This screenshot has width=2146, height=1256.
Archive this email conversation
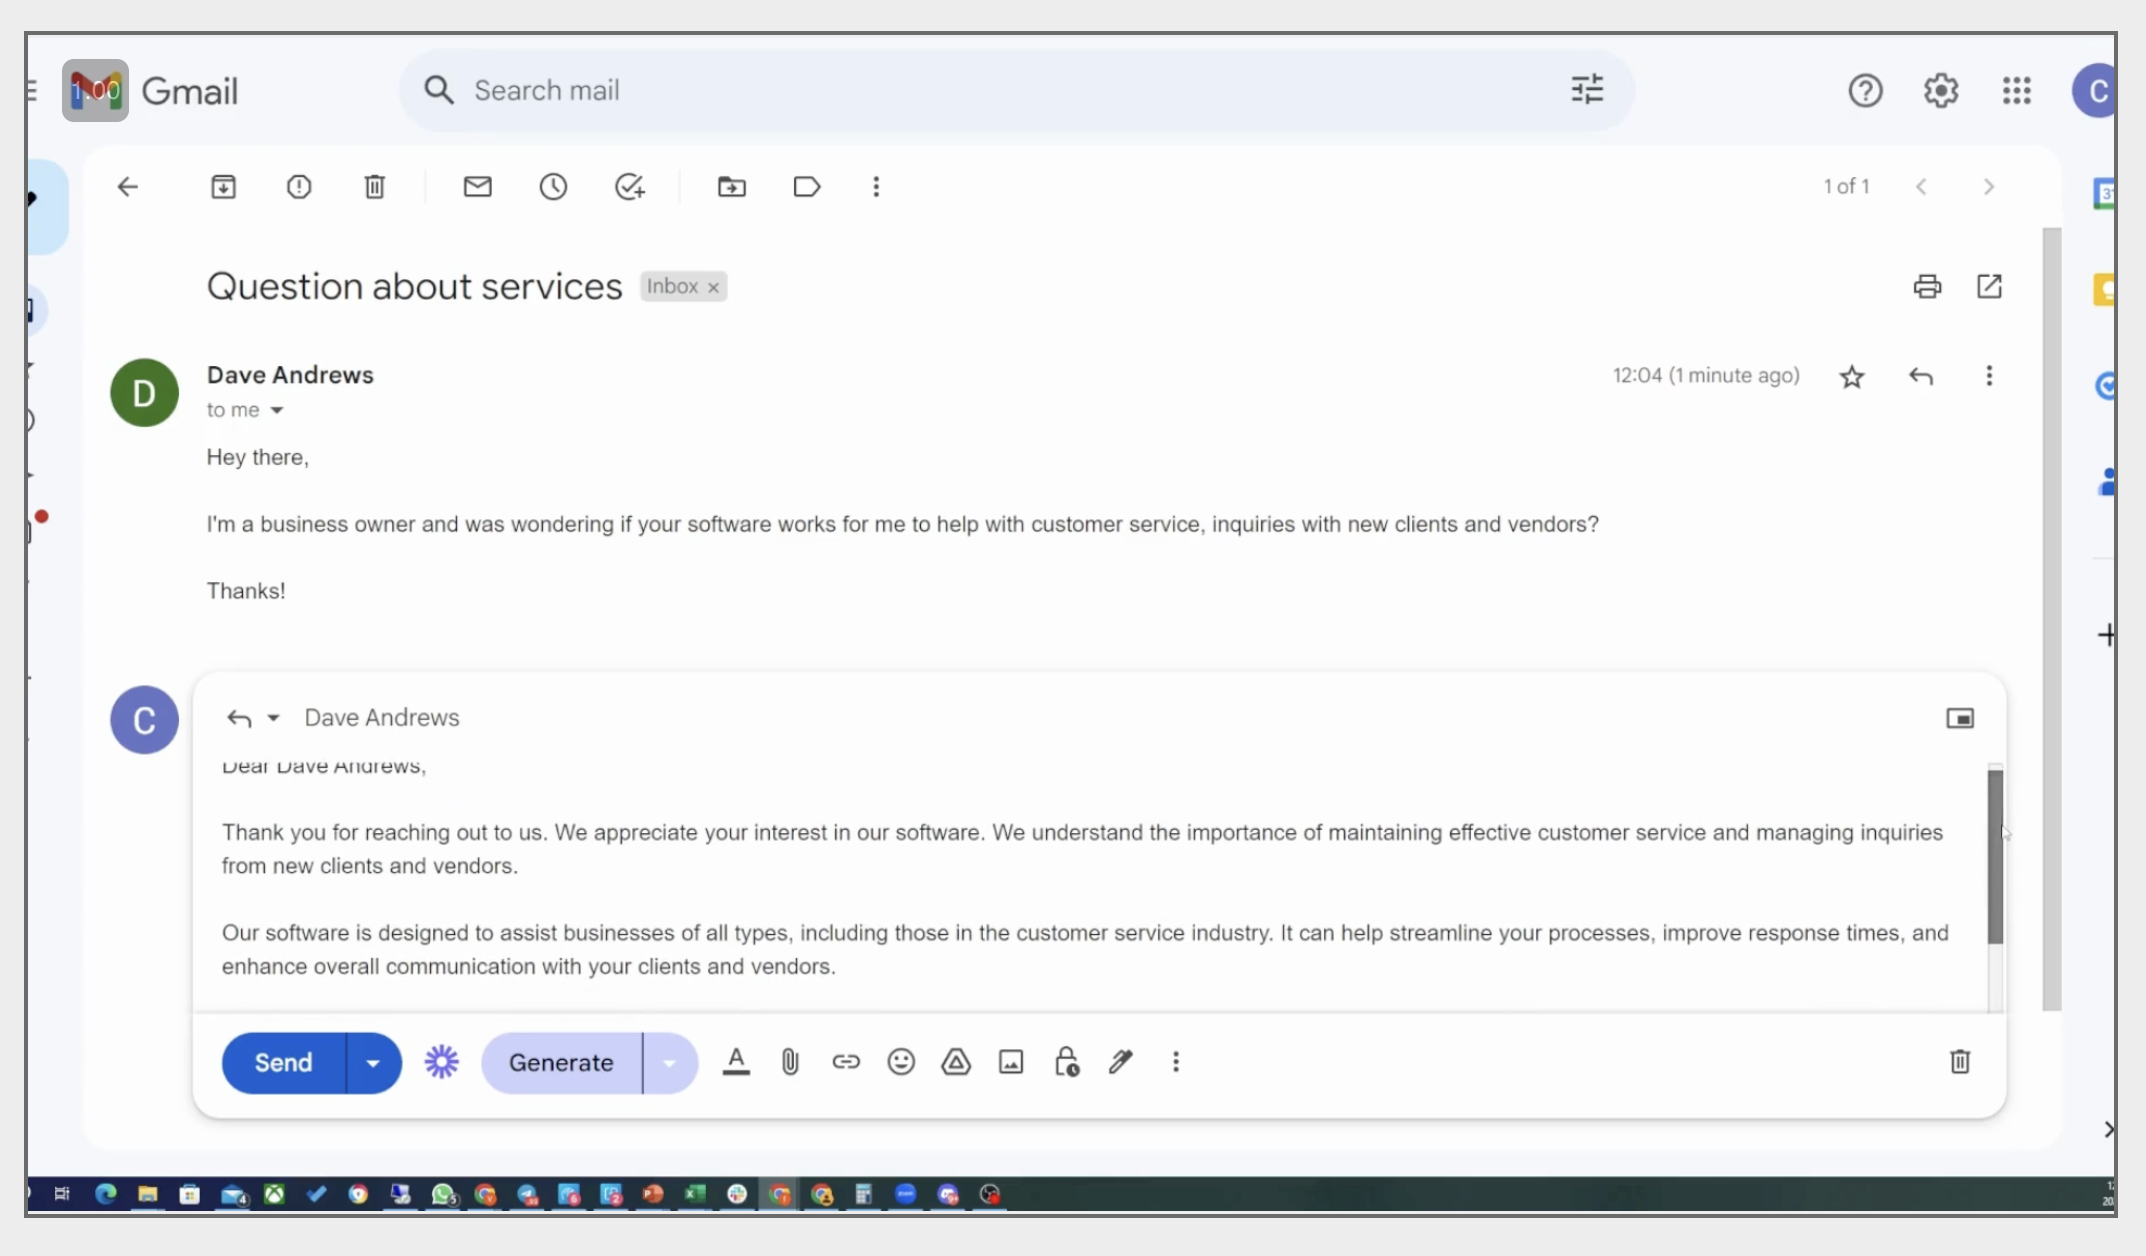pos(223,187)
